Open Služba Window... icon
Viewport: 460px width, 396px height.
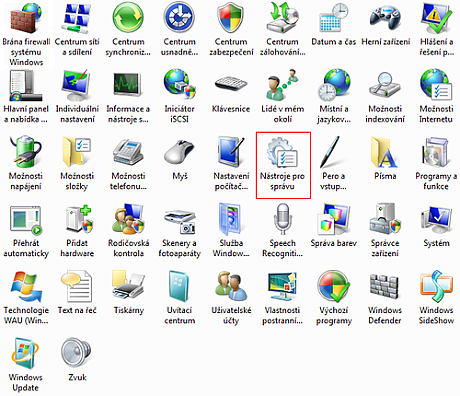tap(231, 219)
